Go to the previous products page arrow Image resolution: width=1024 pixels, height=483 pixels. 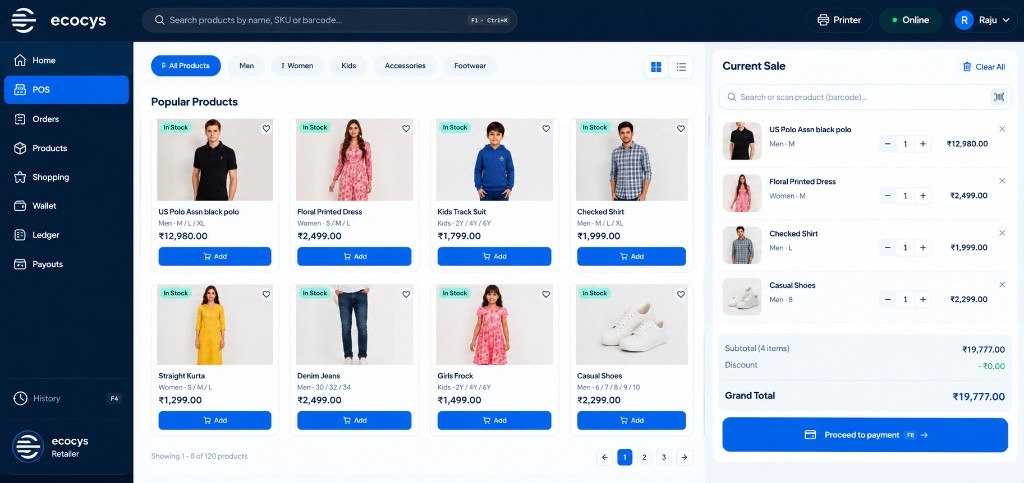click(605, 458)
